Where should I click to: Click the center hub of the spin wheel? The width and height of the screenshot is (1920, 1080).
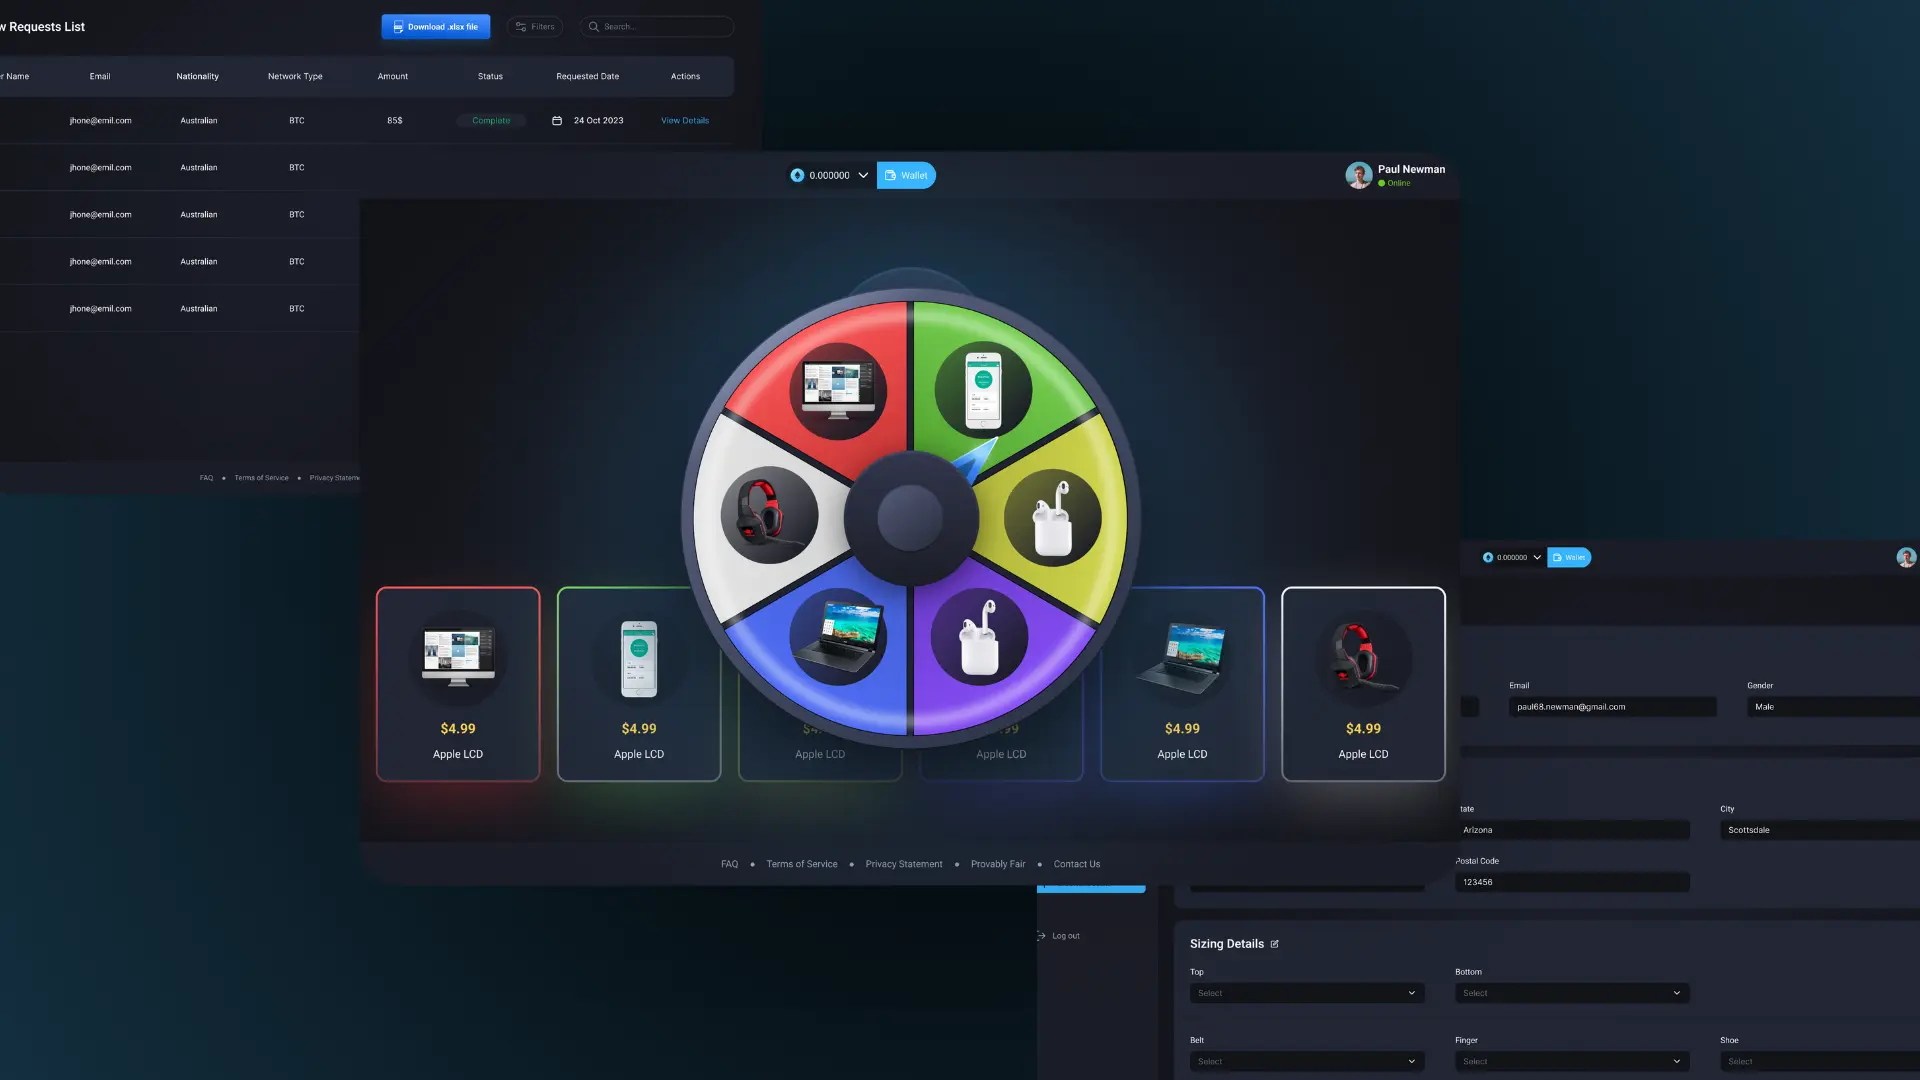(910, 517)
